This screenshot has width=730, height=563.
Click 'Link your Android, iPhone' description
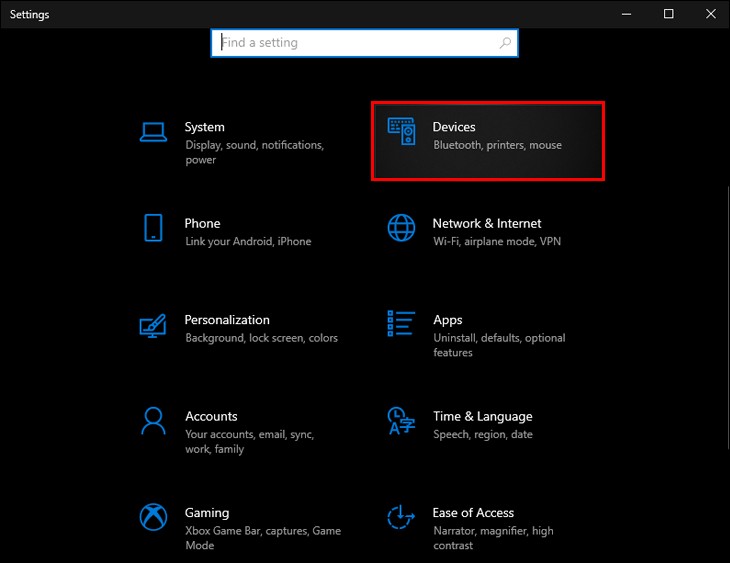248,242
